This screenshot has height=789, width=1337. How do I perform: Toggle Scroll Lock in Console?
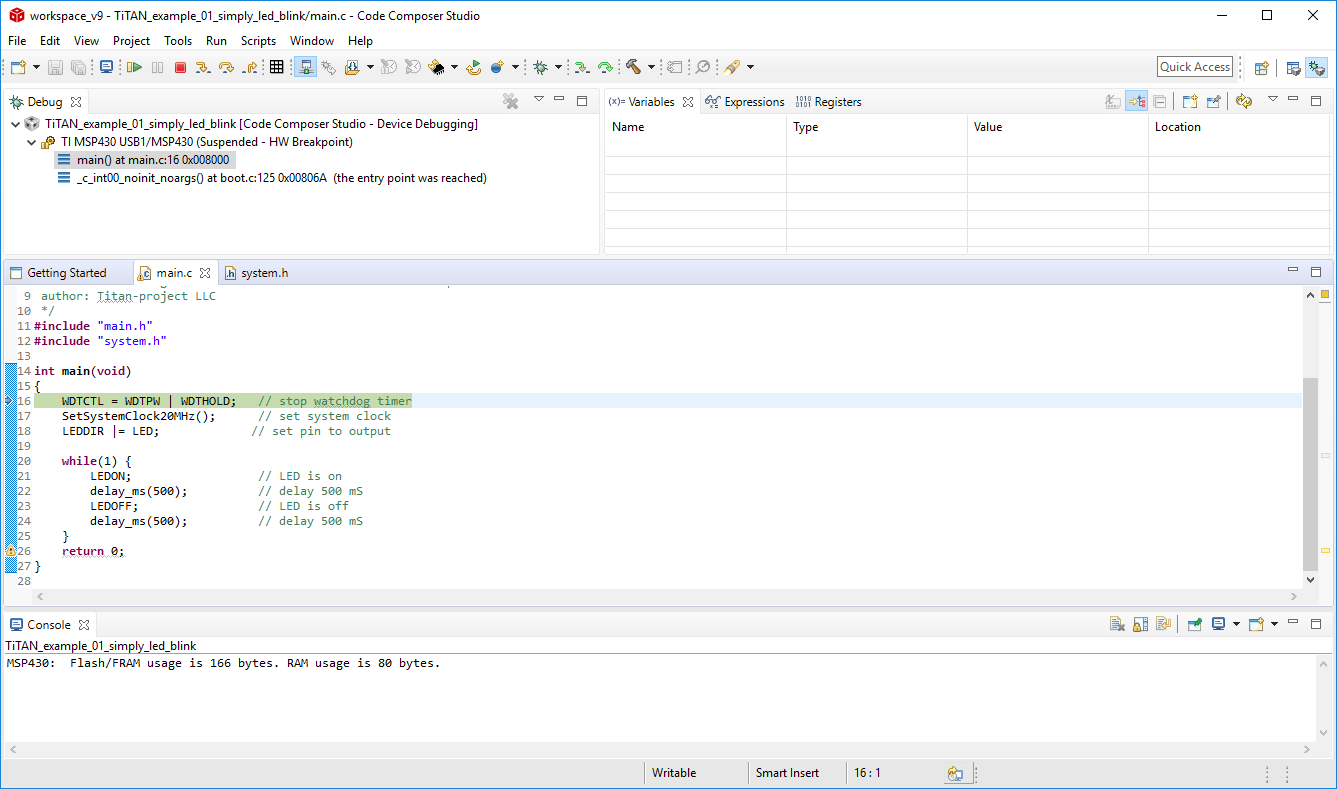tap(1140, 624)
